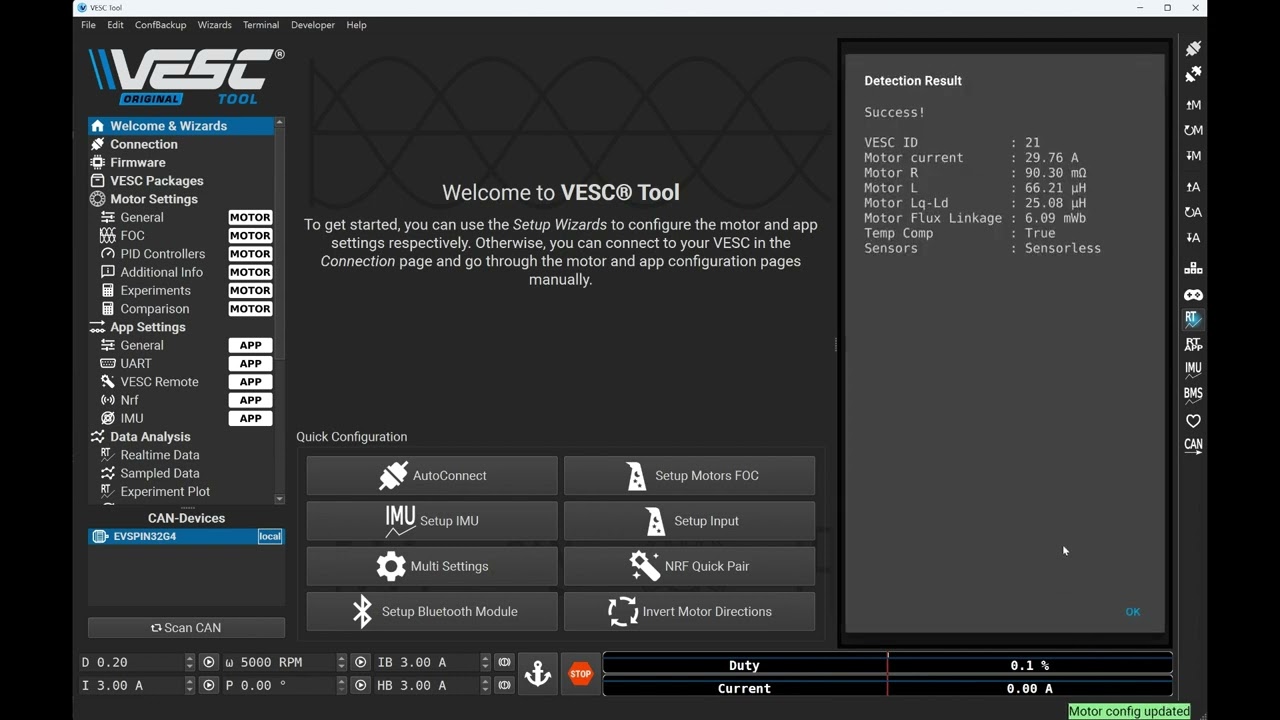This screenshot has width=1280, height=720.
Task: Toggle RT APP data streaming icon
Action: pos(1193,344)
